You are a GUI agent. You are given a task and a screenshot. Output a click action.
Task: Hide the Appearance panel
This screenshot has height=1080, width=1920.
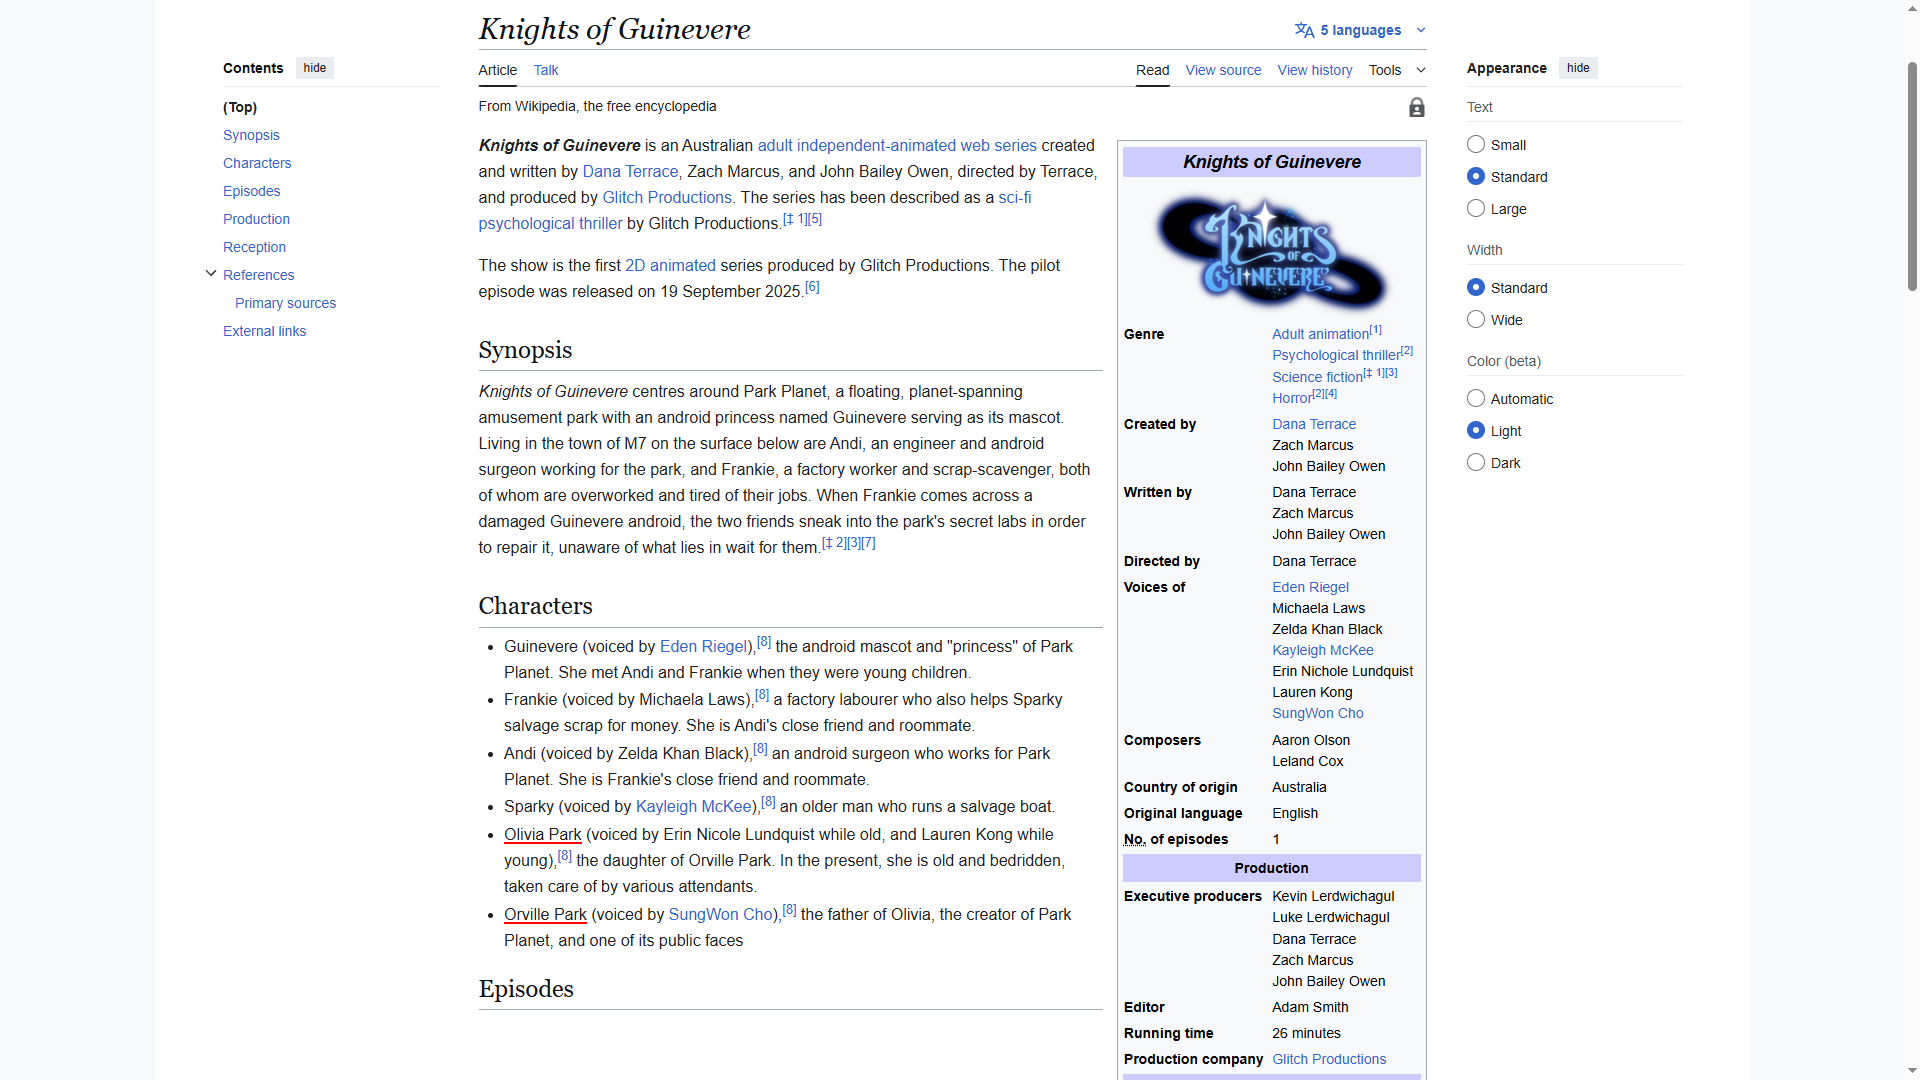[1577, 68]
